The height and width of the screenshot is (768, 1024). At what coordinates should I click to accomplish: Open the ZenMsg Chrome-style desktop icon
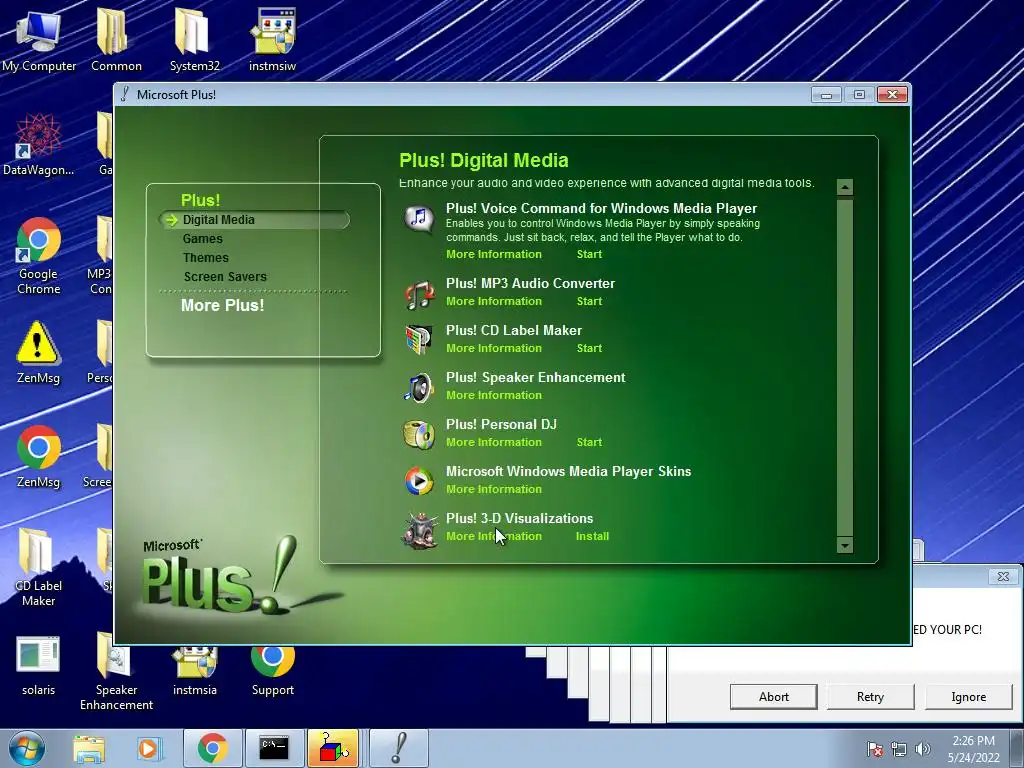point(39,456)
